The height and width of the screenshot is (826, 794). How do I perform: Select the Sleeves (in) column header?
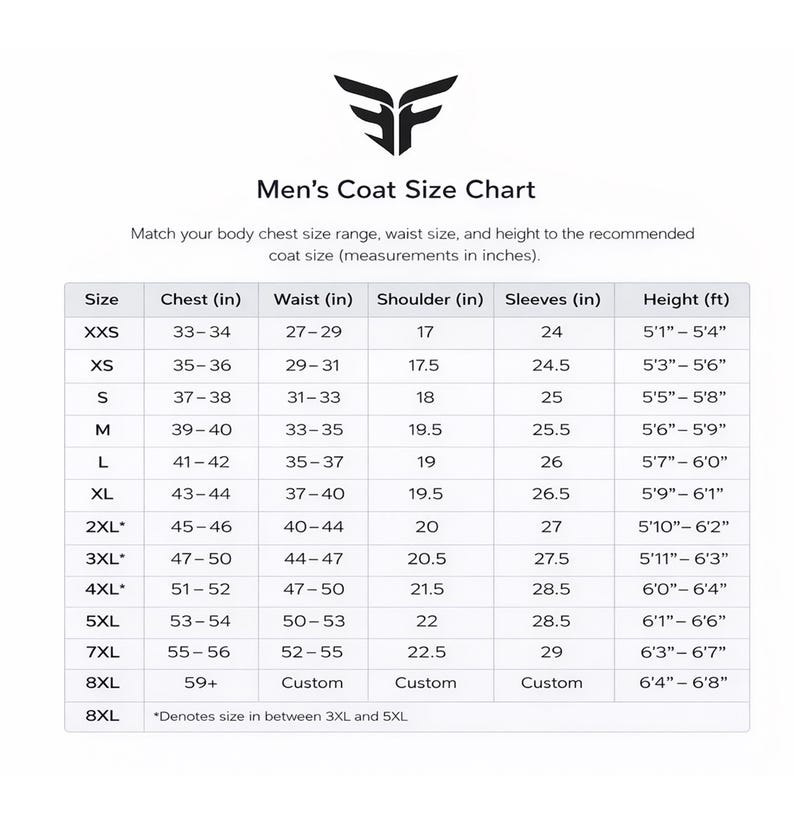[x=553, y=299]
